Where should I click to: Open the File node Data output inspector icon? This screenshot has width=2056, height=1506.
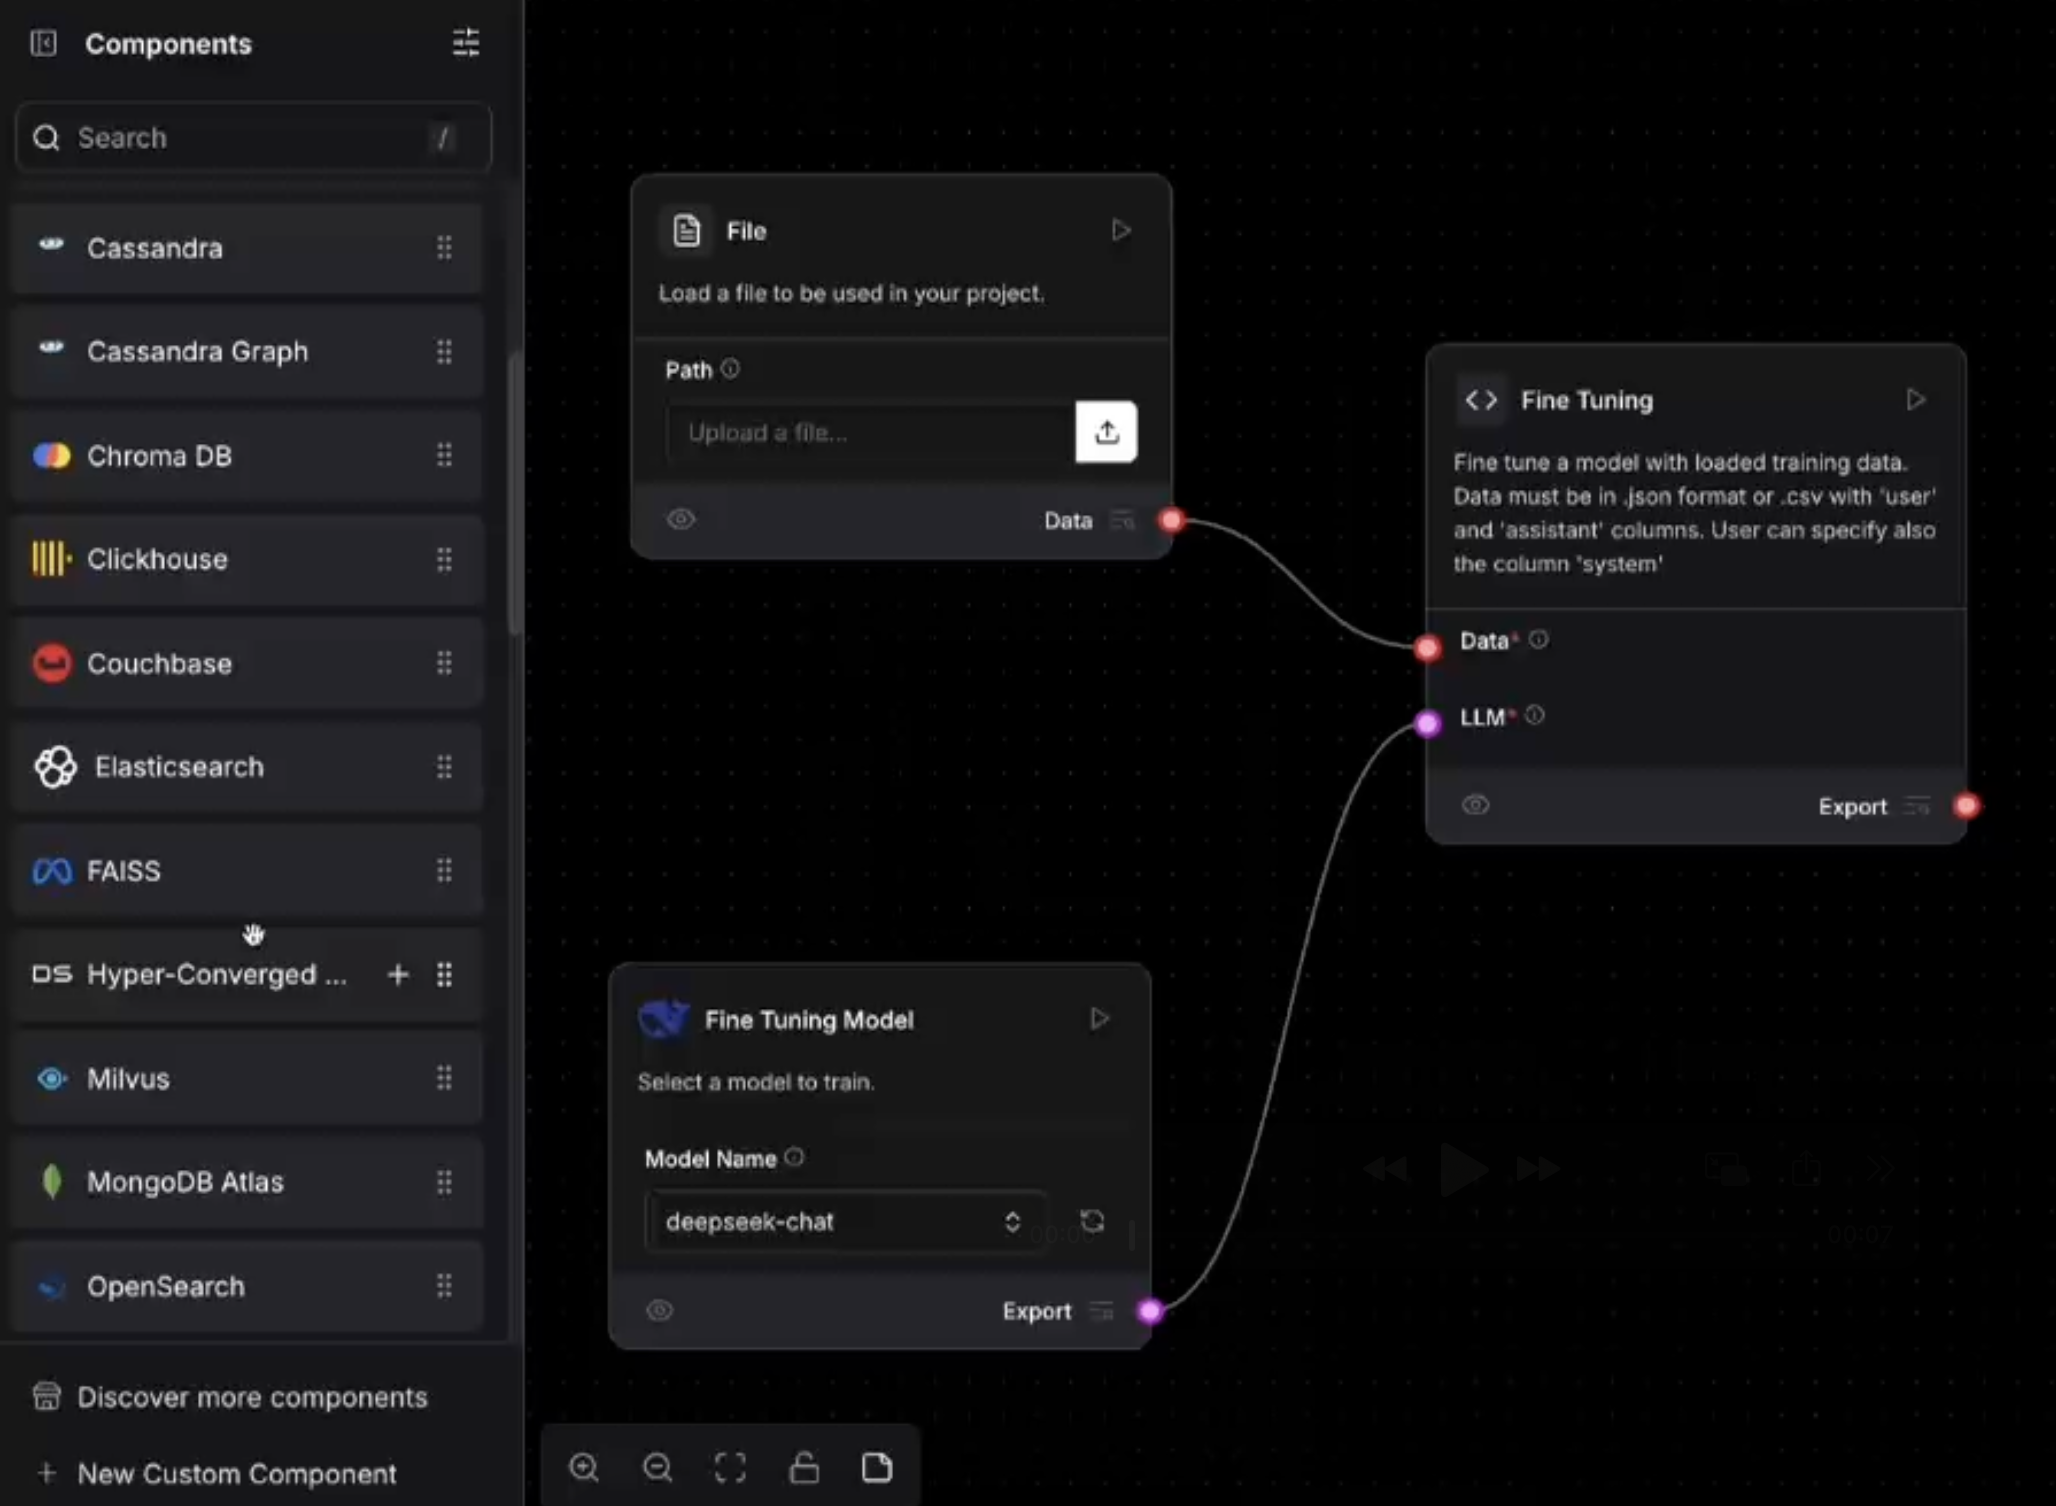[x=1123, y=520]
